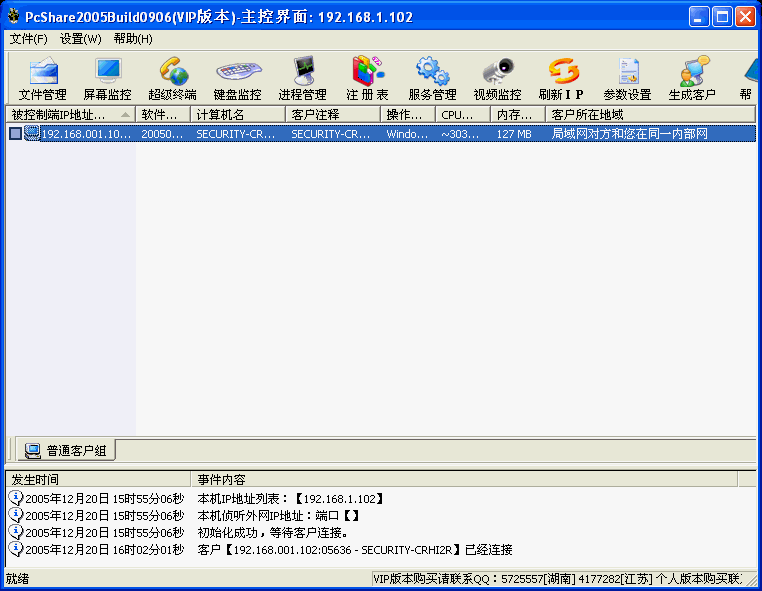Open 注册表 registry editor tool

[367, 78]
